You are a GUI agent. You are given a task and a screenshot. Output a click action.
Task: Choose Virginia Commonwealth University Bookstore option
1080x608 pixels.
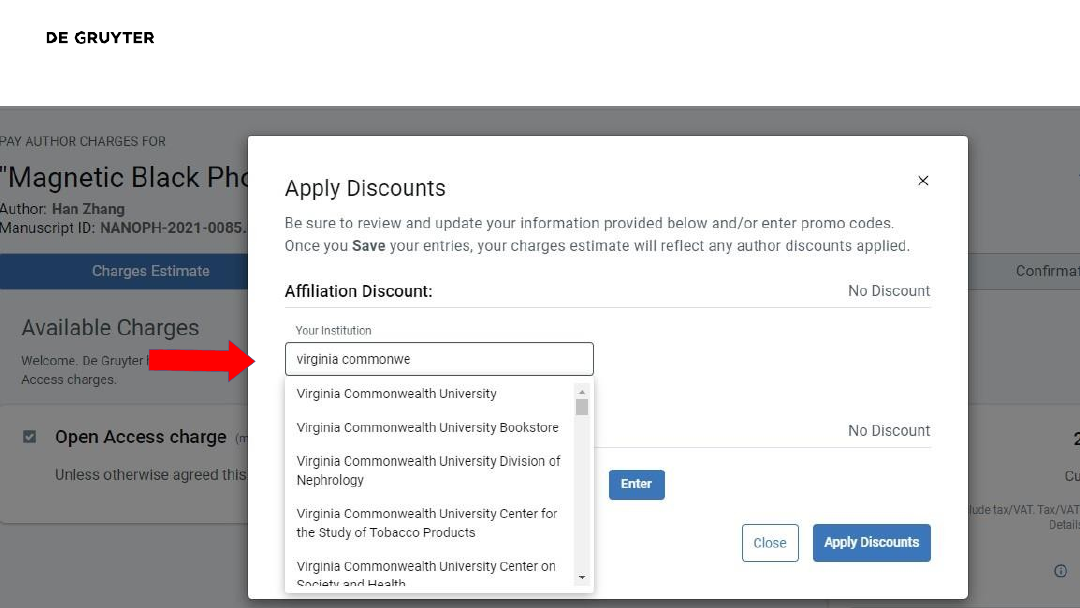427,428
